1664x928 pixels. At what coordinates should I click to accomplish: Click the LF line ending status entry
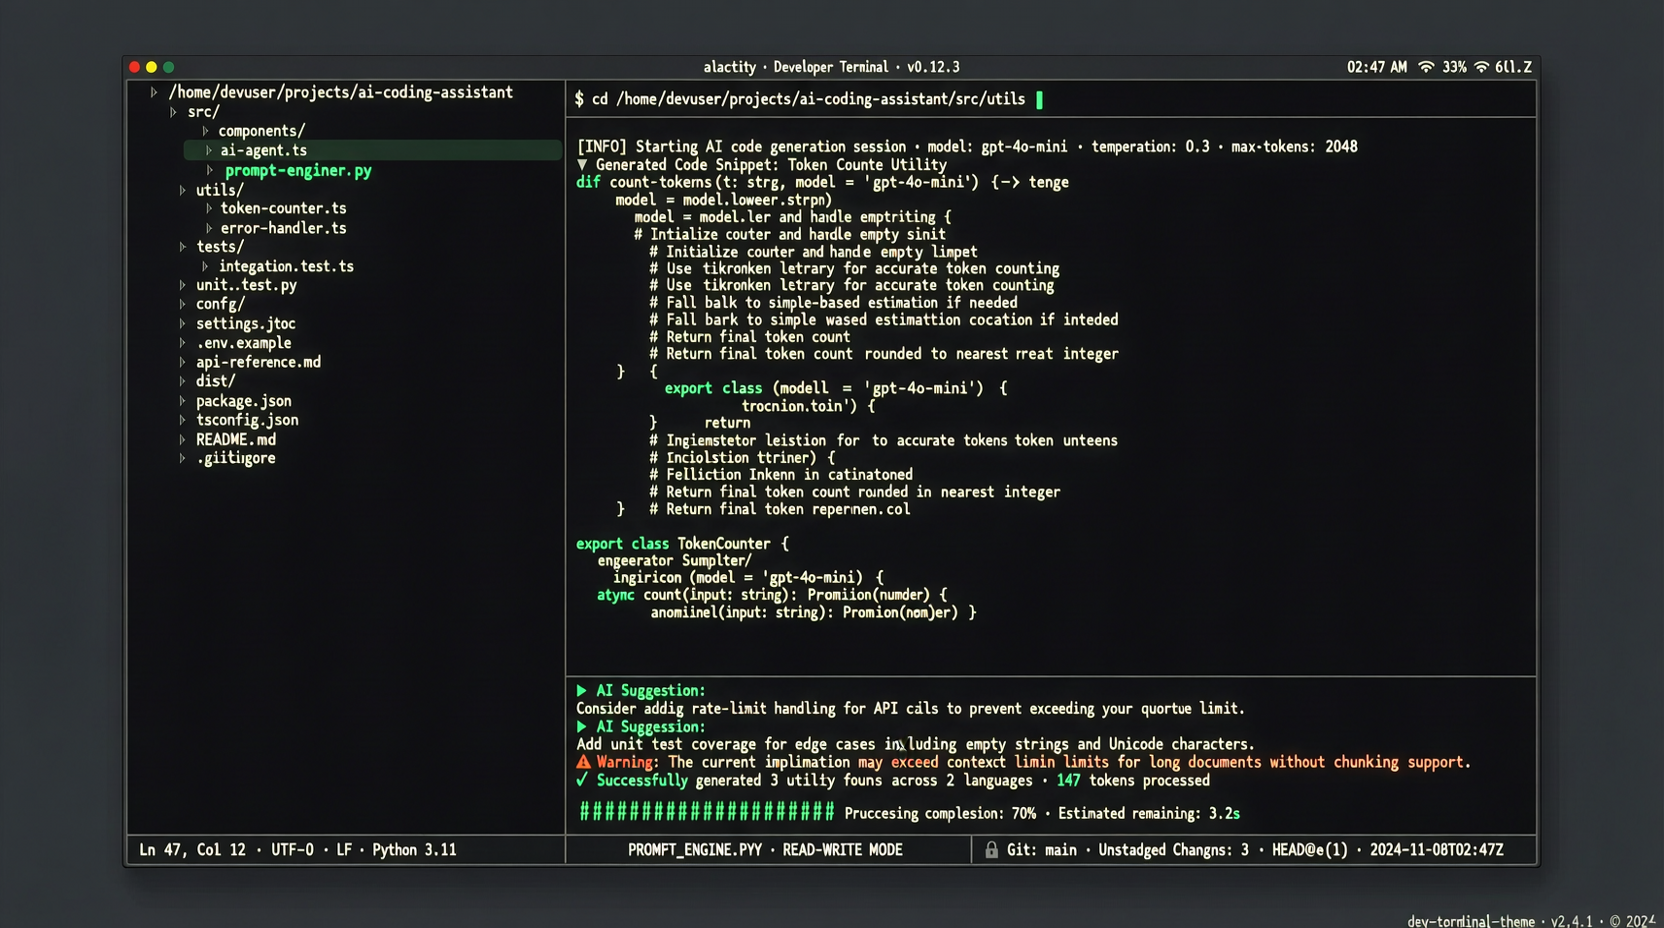[344, 850]
